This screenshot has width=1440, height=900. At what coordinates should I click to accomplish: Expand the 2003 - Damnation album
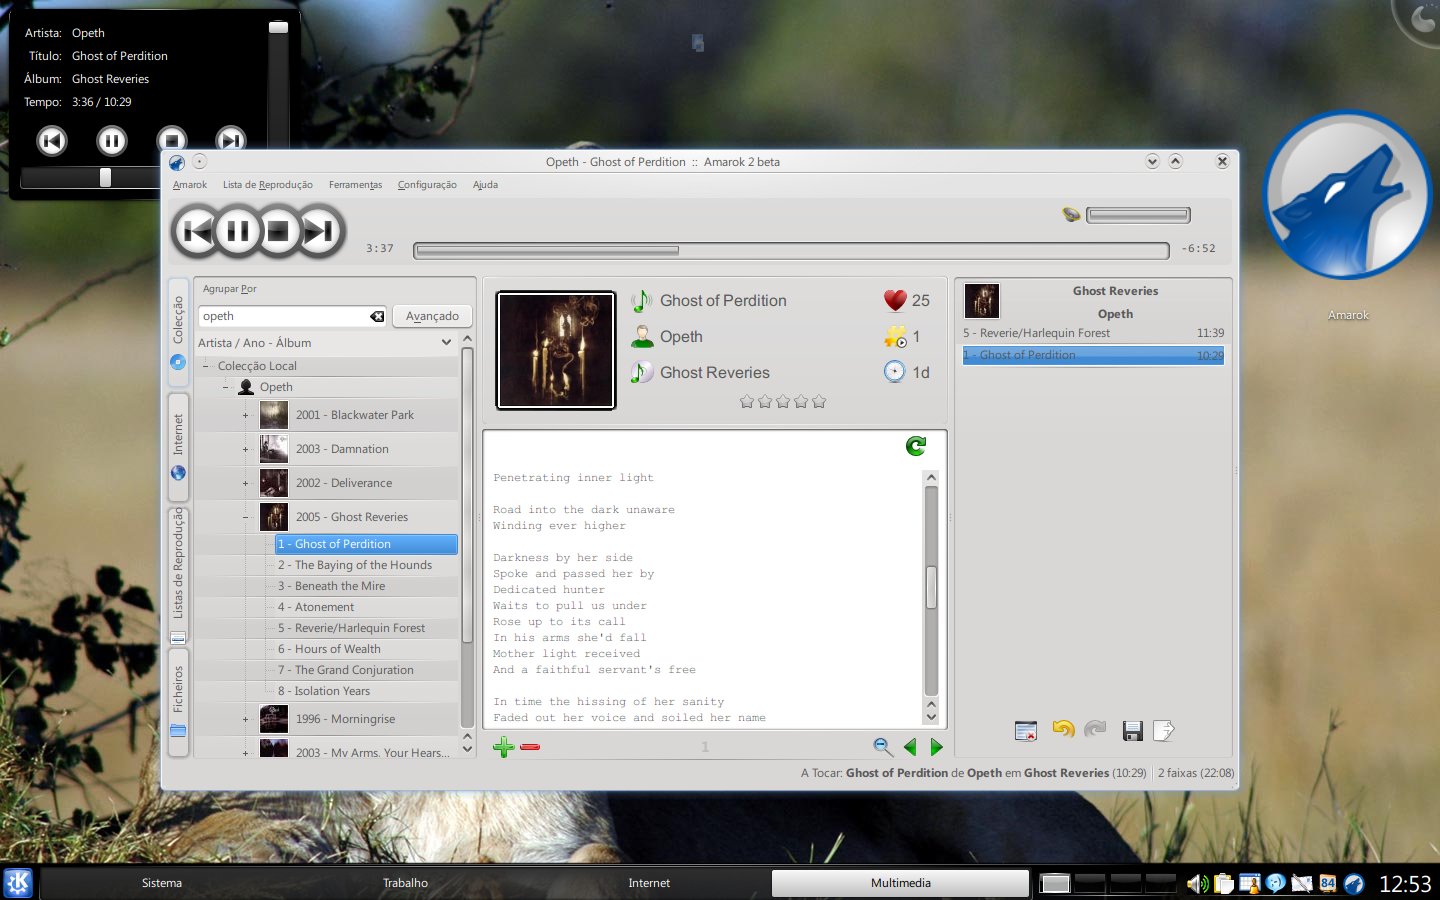tap(245, 449)
